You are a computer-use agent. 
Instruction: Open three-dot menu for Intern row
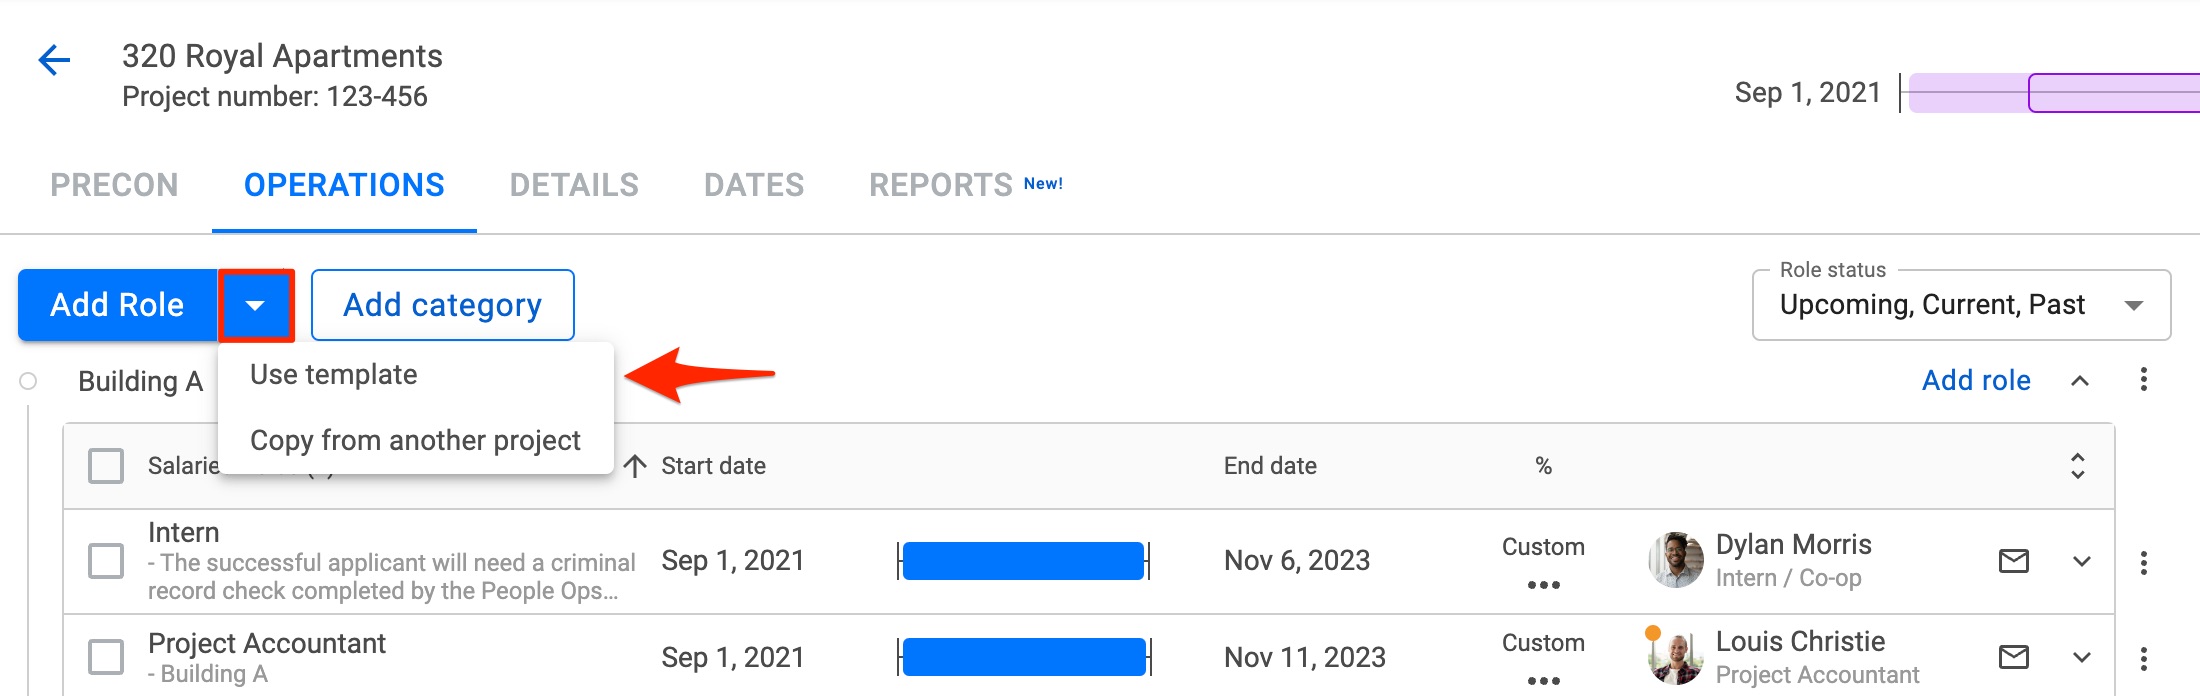click(x=2143, y=562)
